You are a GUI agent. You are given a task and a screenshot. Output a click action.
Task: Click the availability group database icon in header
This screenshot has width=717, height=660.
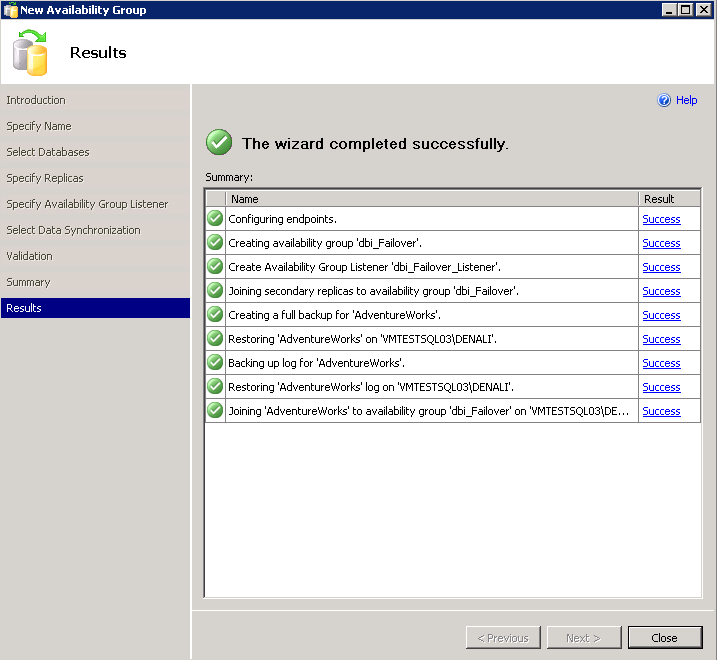pos(30,53)
